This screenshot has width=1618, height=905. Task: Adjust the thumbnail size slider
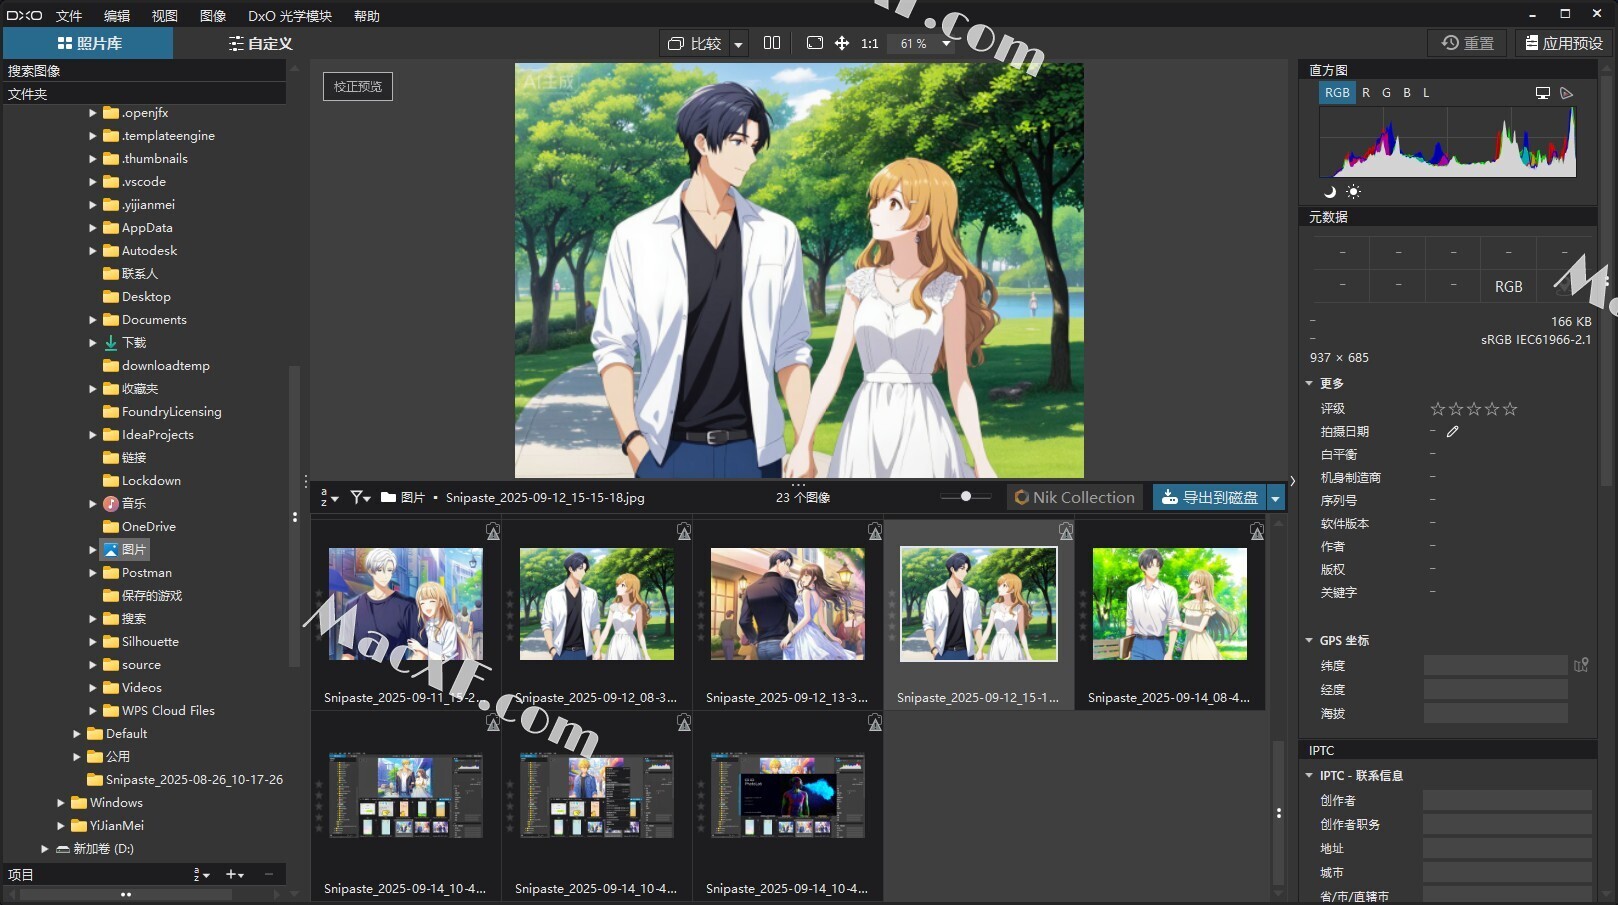966,496
